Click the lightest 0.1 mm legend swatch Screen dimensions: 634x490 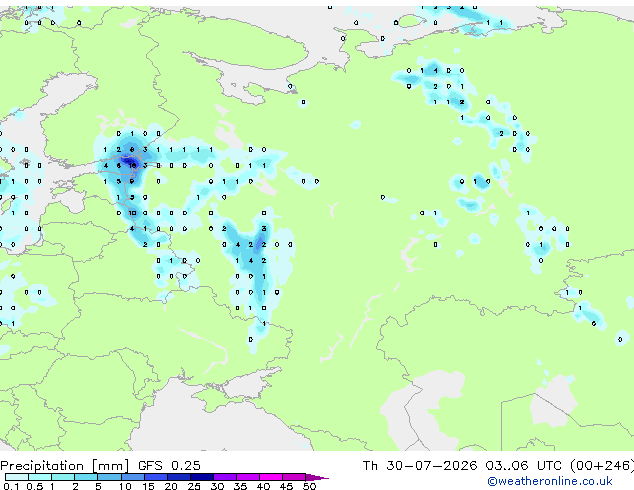click(x=17, y=477)
